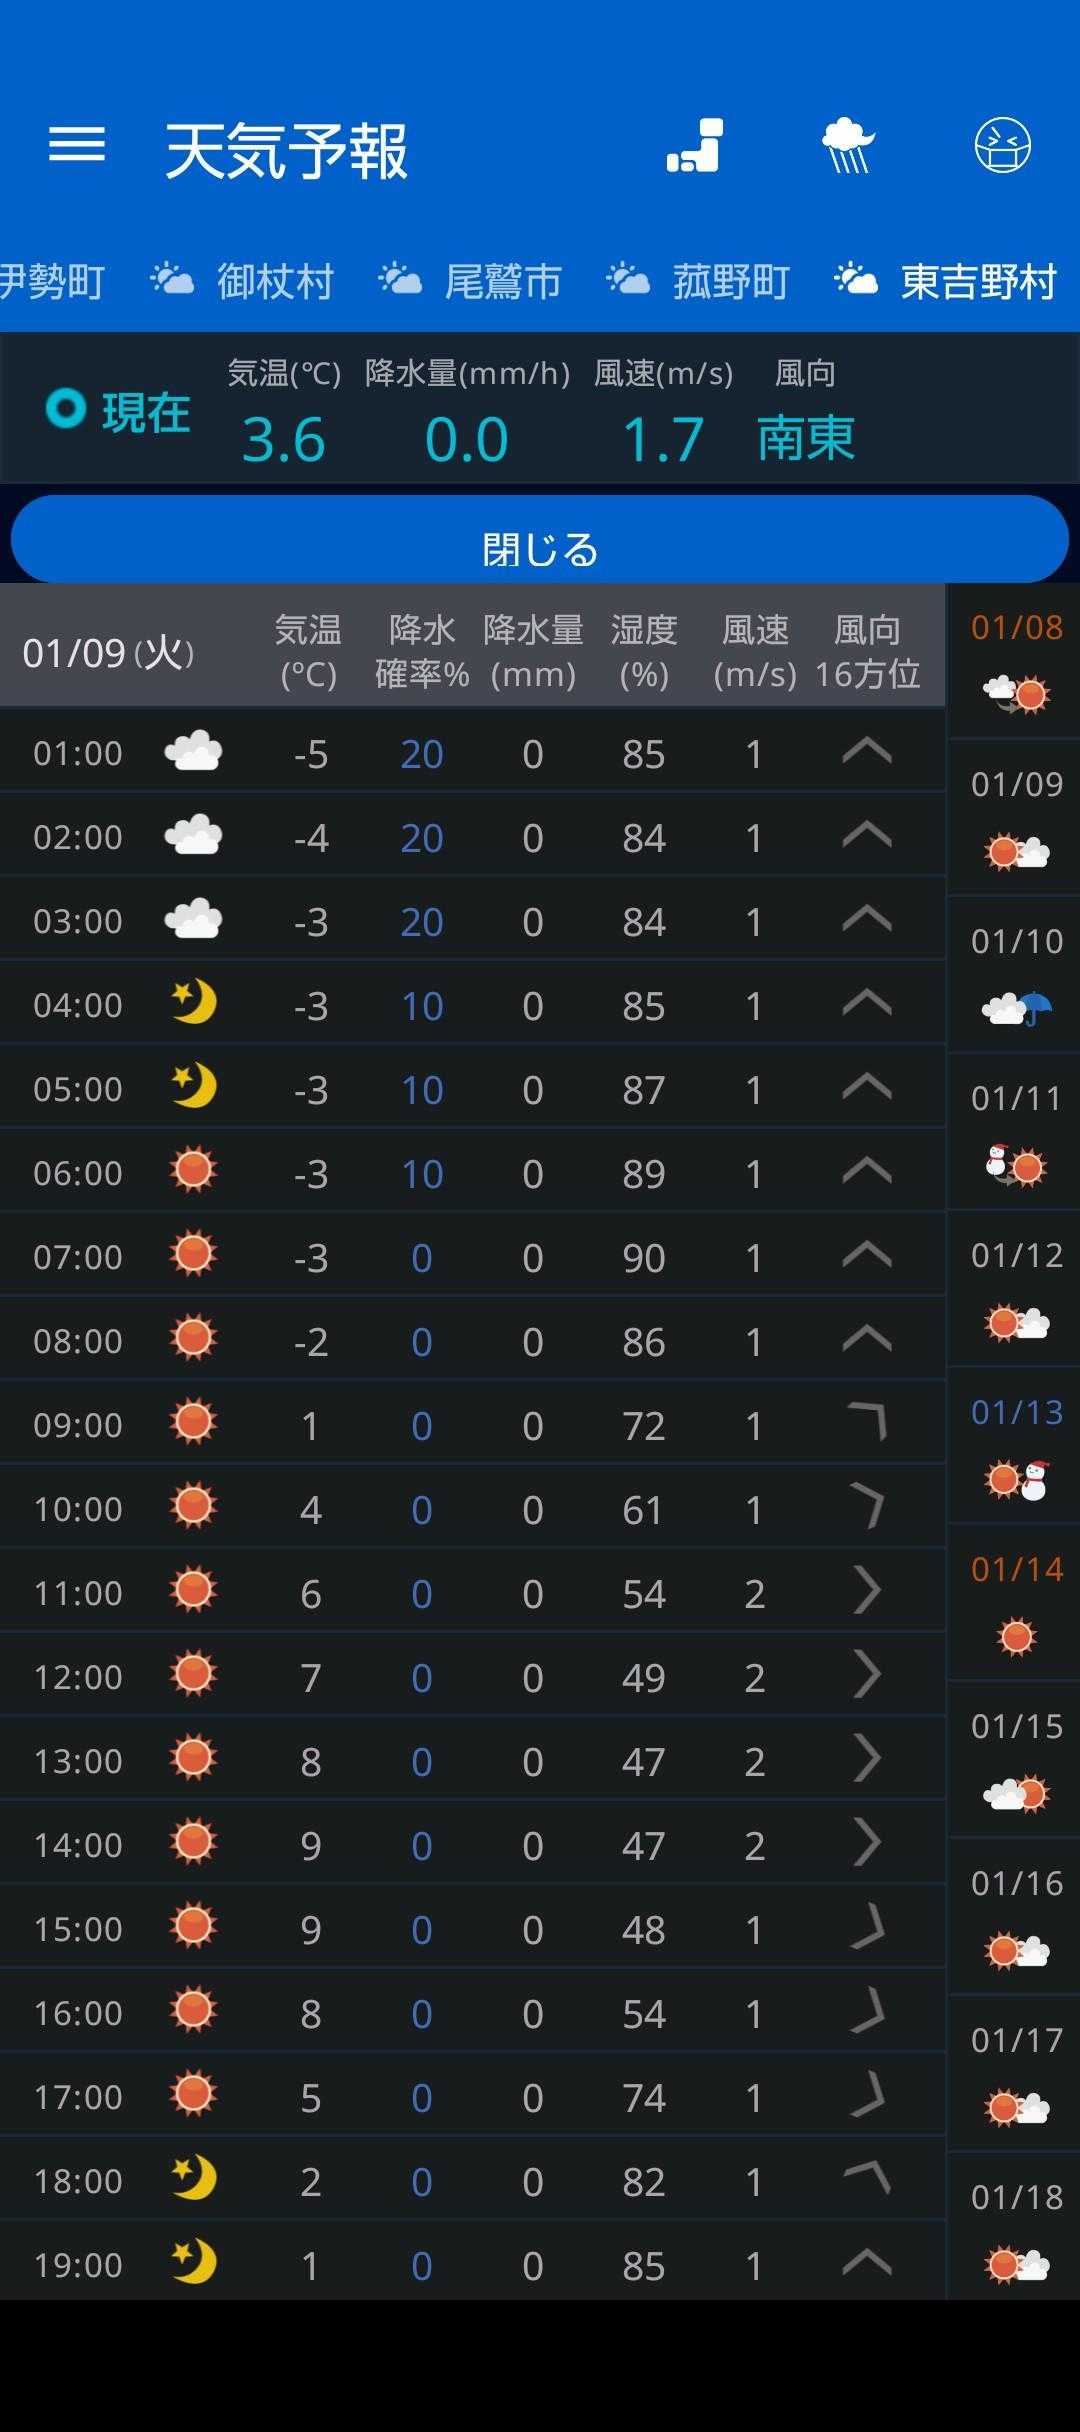Open the hamburger navigation menu
The width and height of the screenshot is (1080, 2432).
pos(77,146)
